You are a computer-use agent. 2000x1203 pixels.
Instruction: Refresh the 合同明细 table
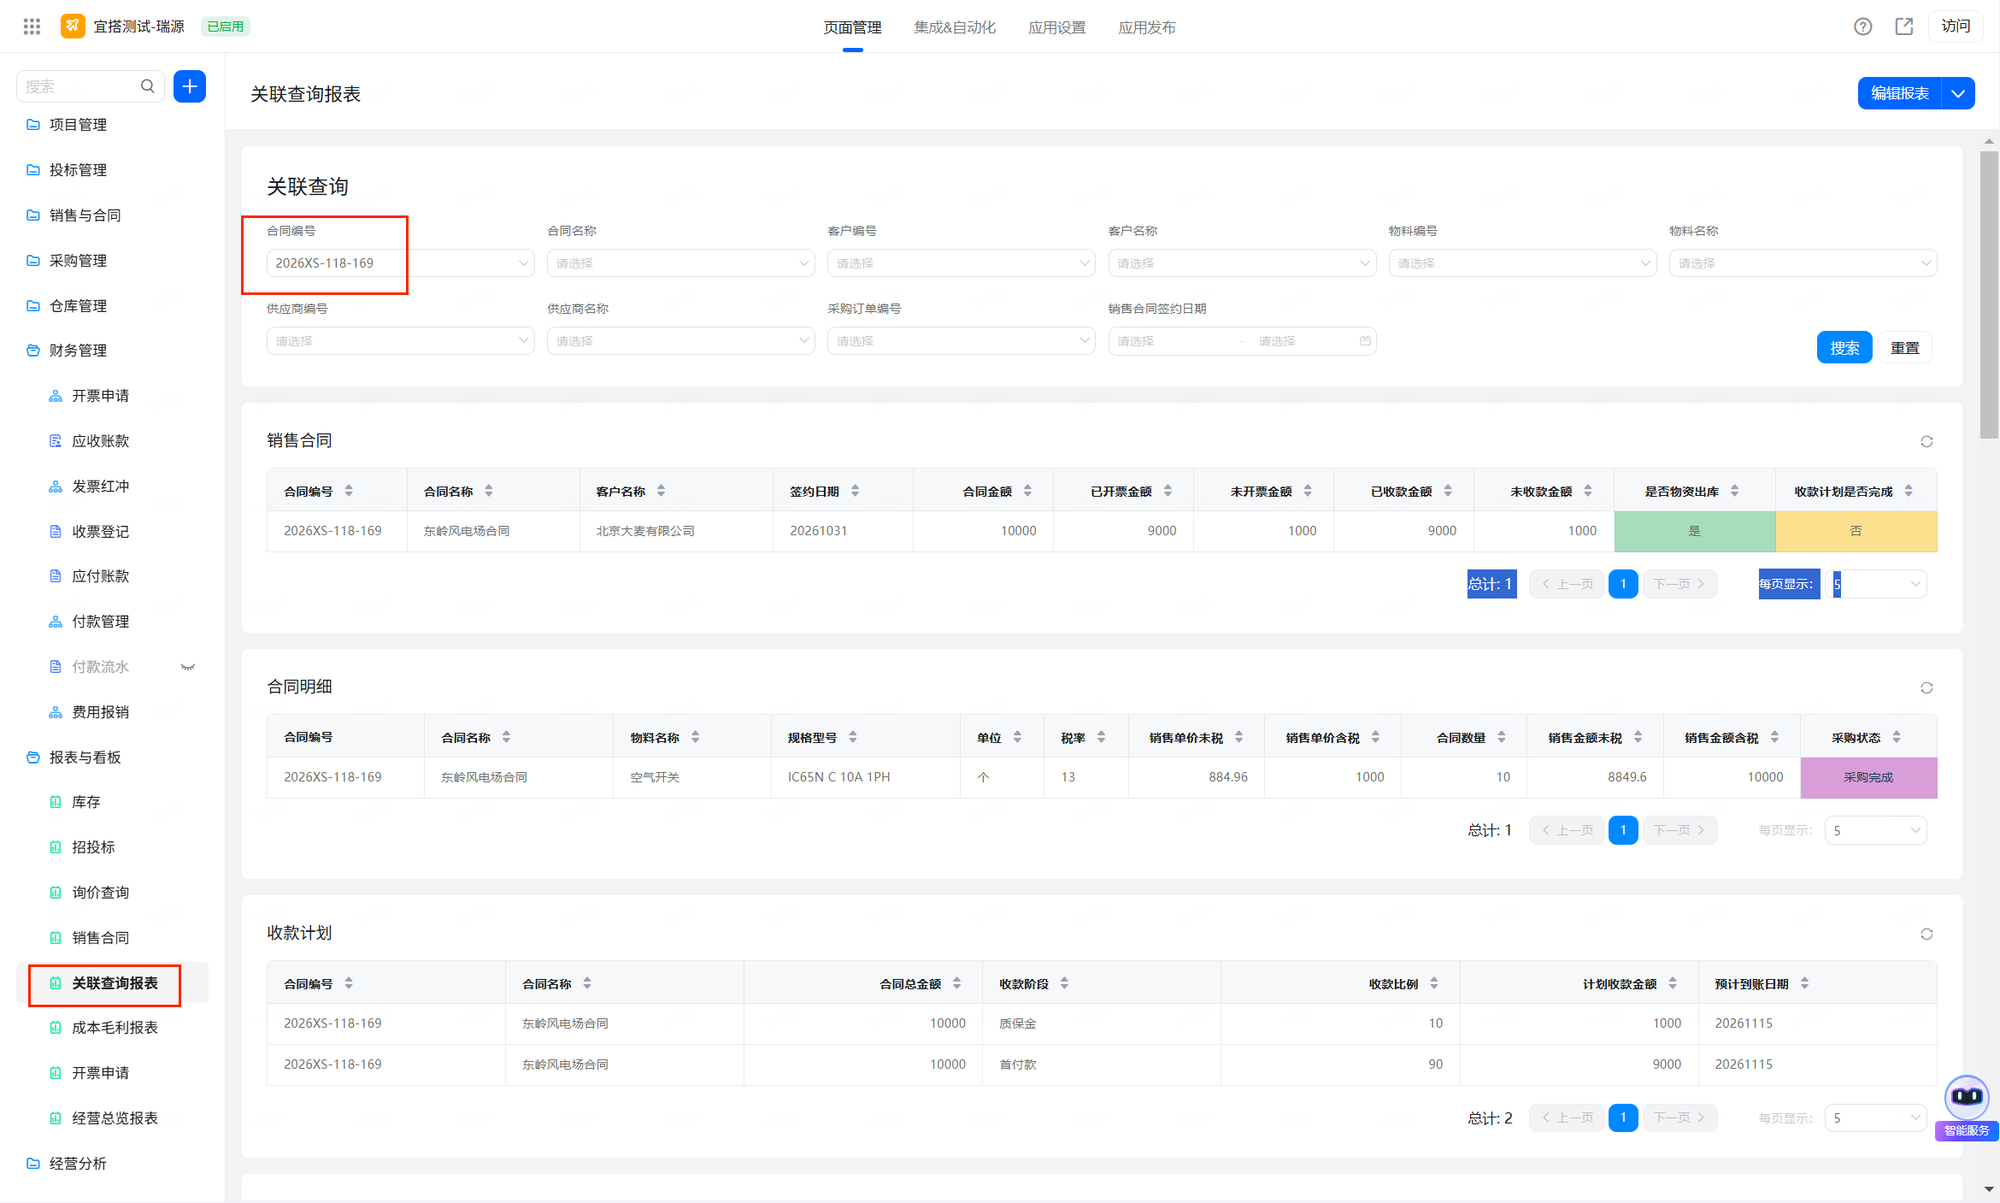click(x=1926, y=688)
